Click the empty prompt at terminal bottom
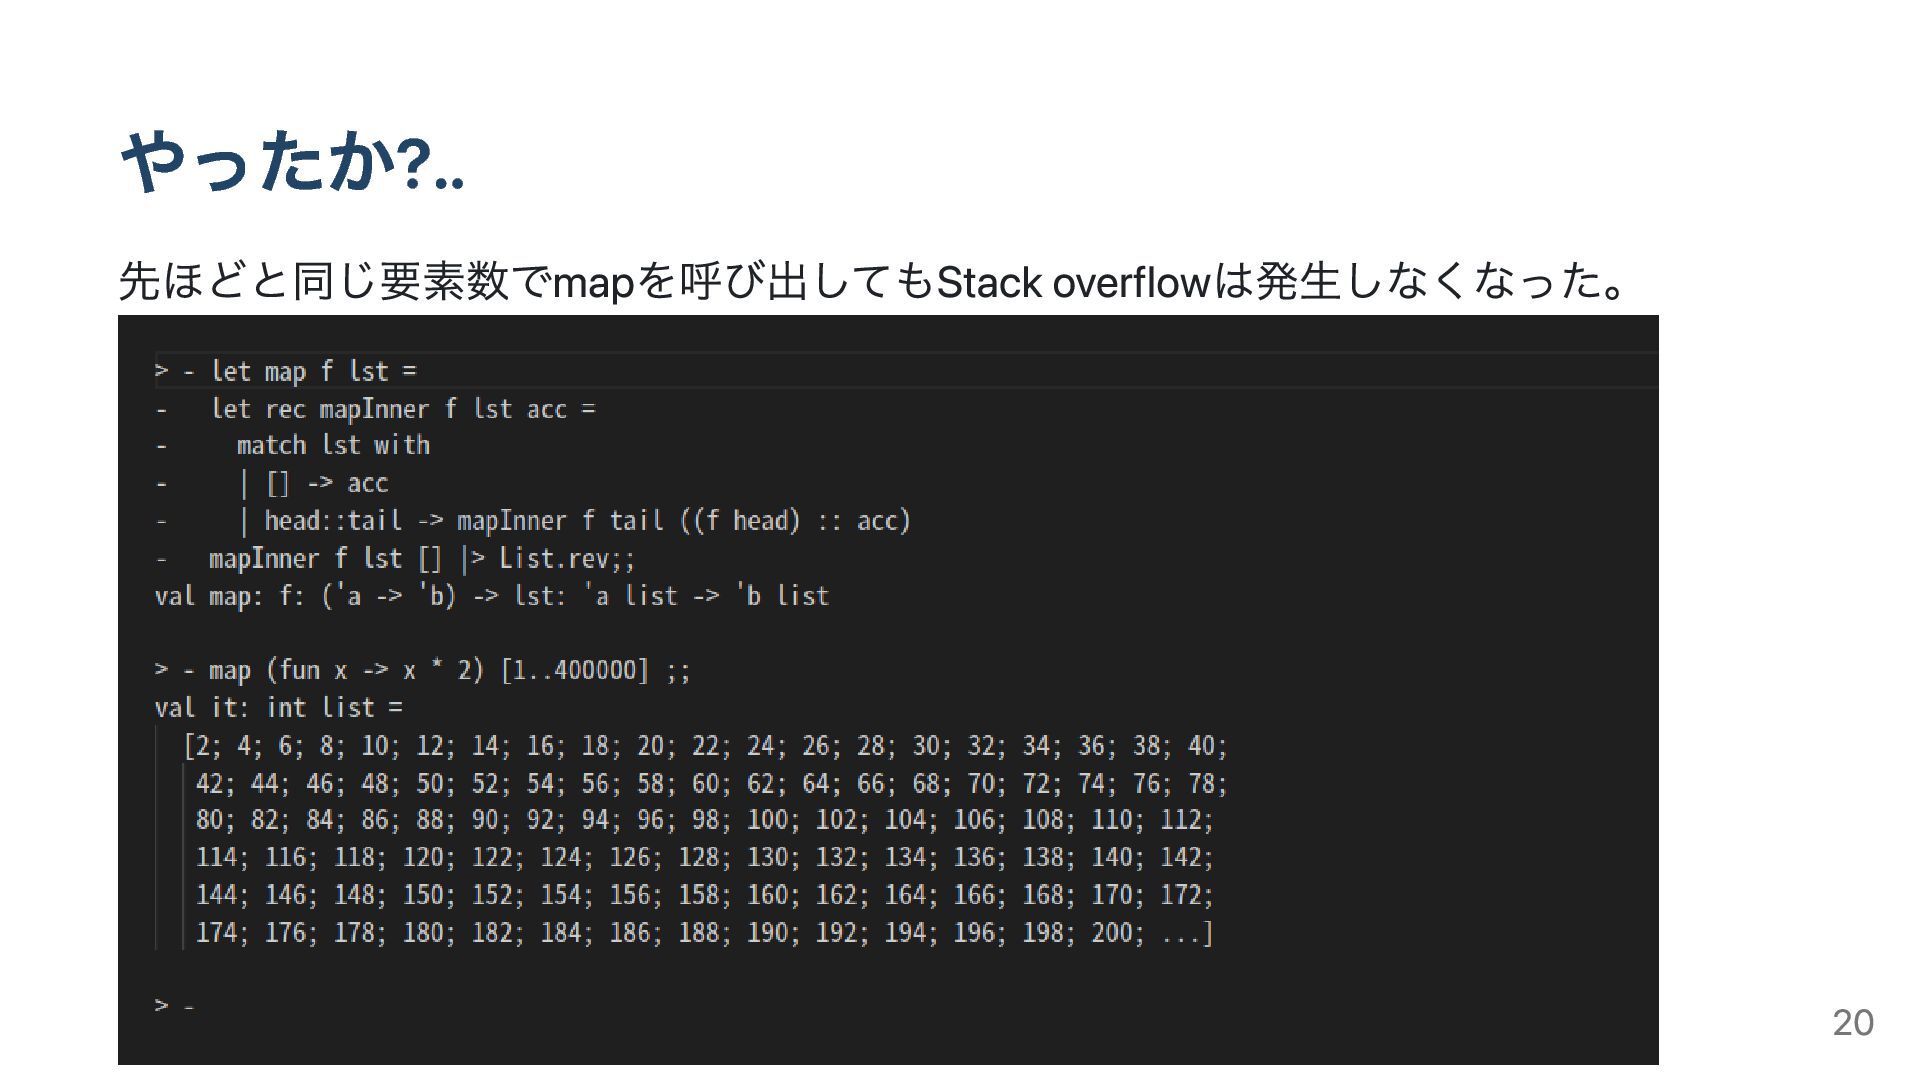Image resolution: width=1920 pixels, height=1080 pixels. pos(175,1005)
